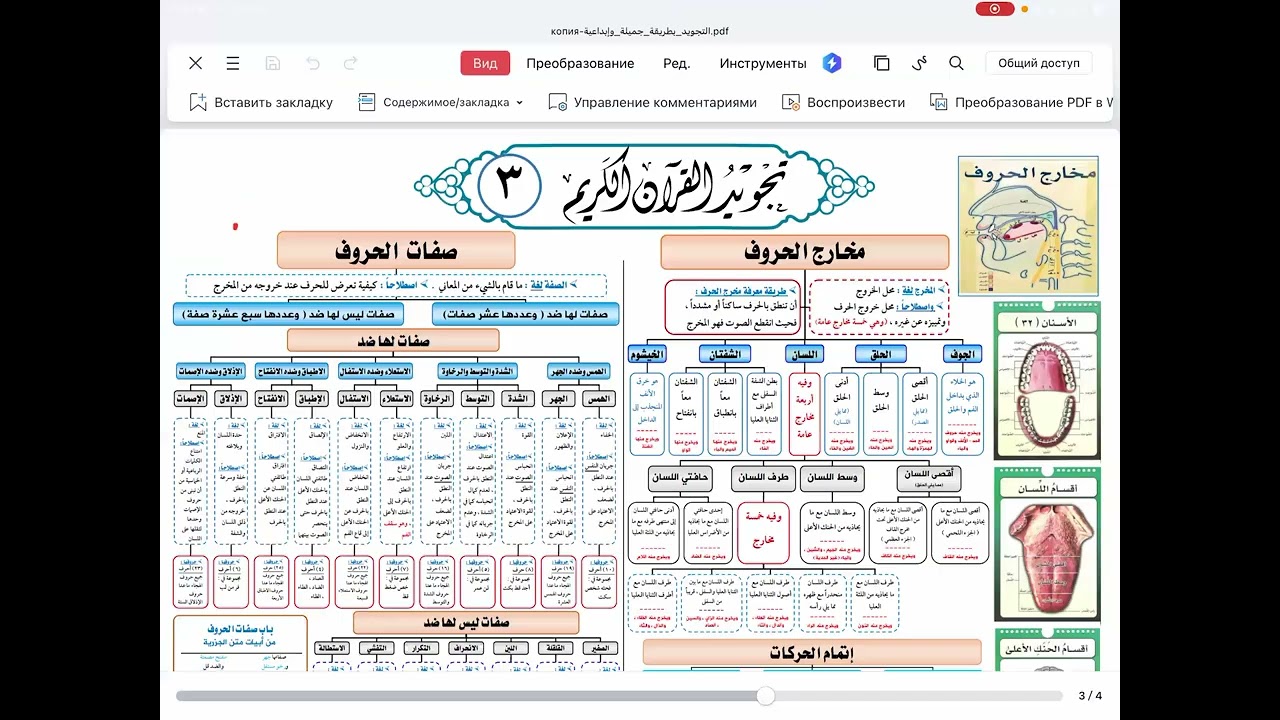Click the box القلقلة in bottom row
The image size is (1280, 720).
[x=555, y=648]
